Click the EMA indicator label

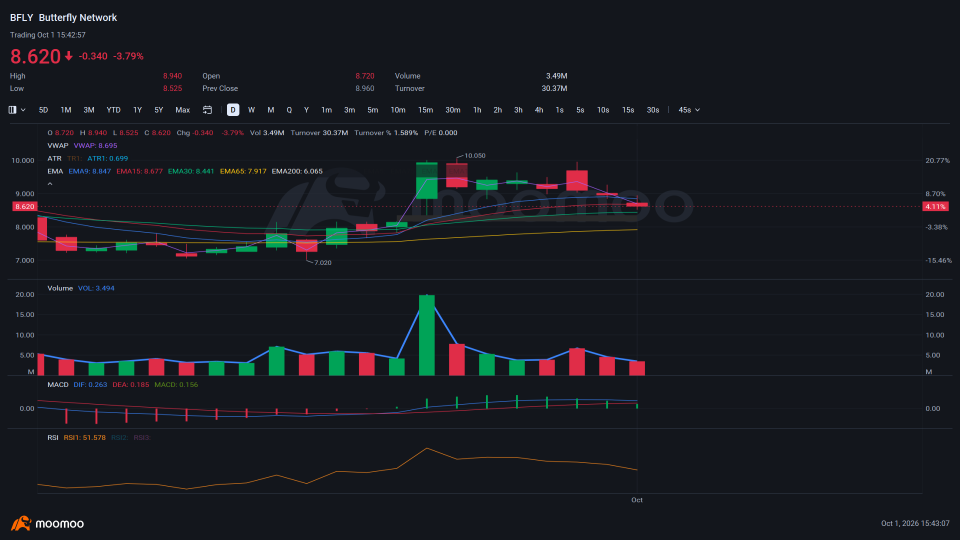click(55, 171)
